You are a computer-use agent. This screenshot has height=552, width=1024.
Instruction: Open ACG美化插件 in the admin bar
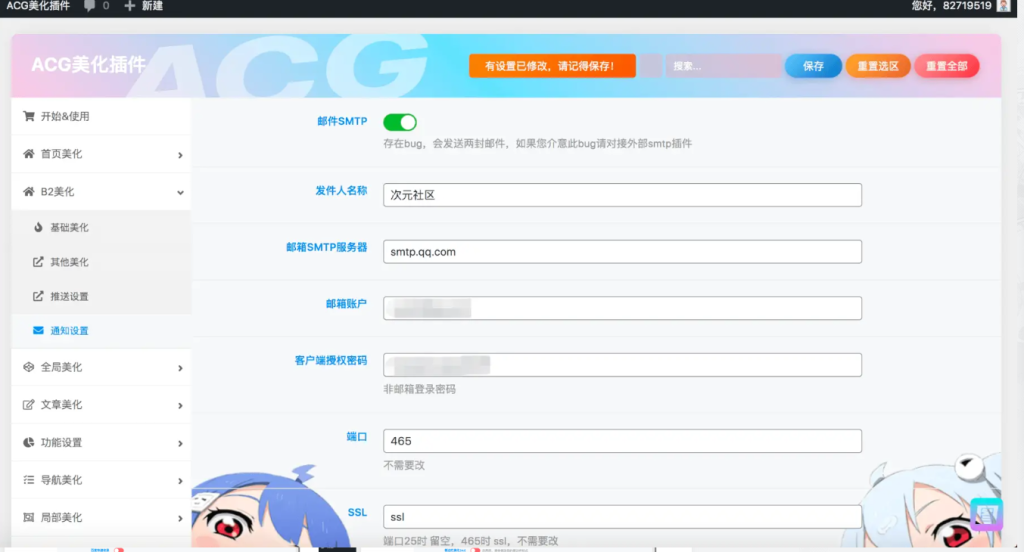tap(38, 6)
